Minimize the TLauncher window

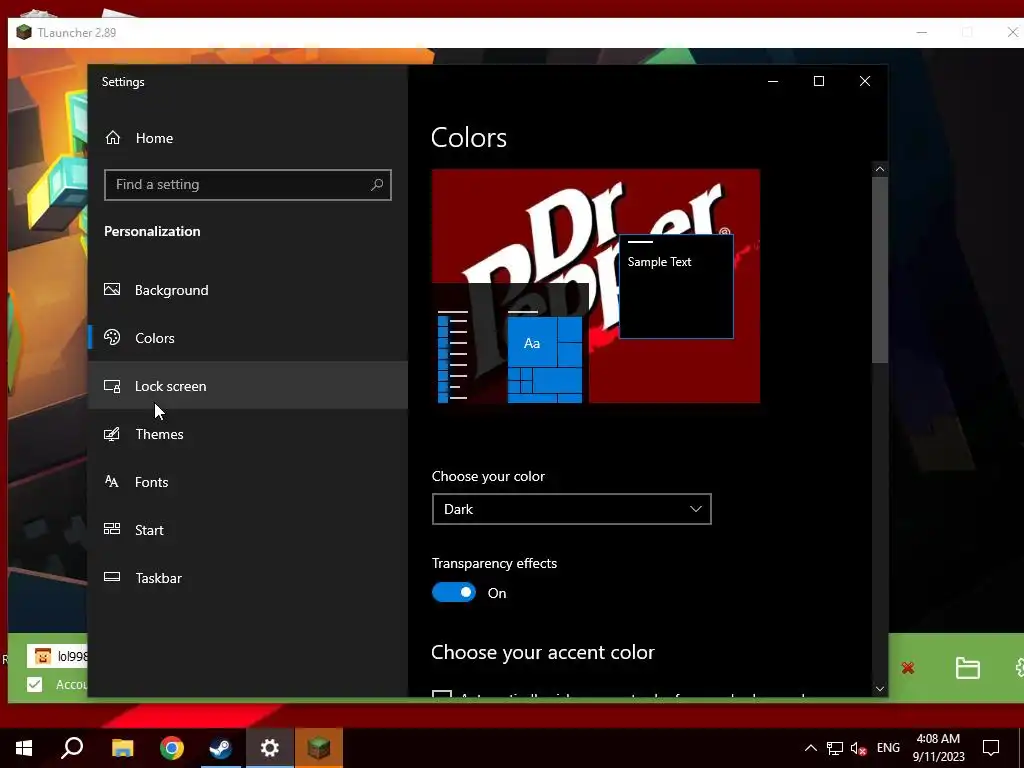pos(922,32)
